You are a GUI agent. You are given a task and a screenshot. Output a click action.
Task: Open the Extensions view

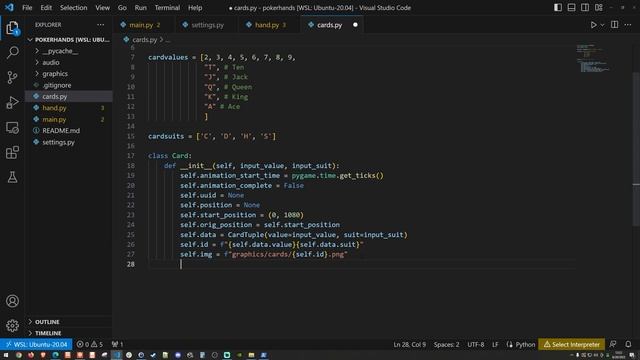(x=12, y=153)
